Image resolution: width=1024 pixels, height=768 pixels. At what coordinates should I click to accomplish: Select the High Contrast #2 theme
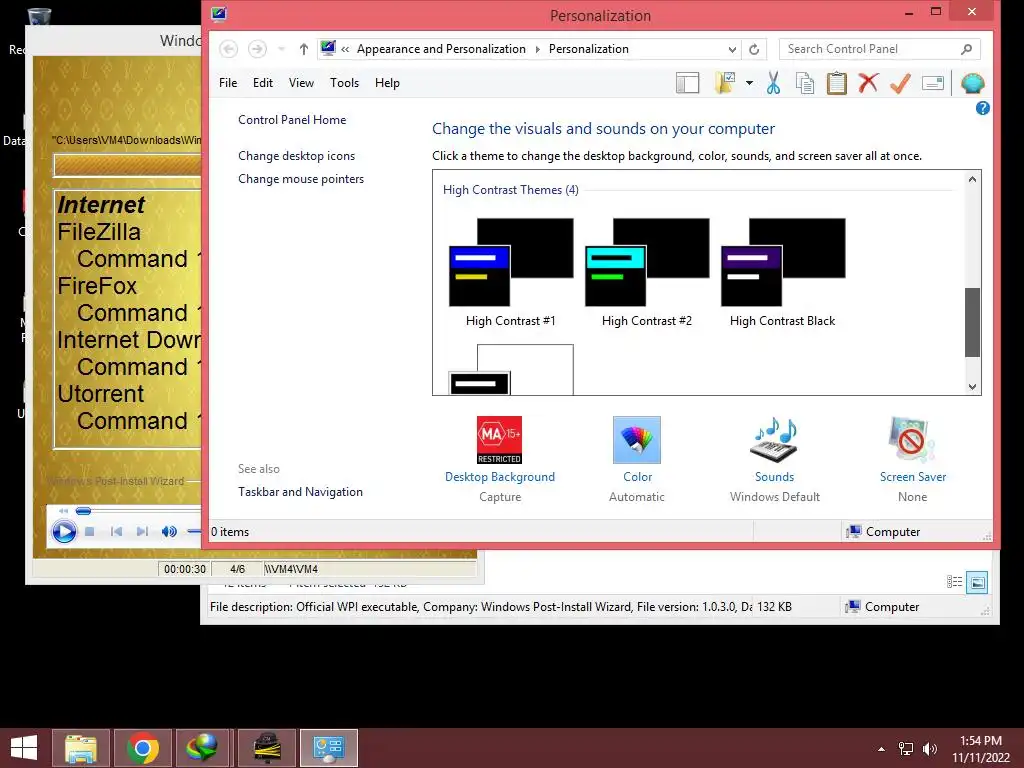[x=647, y=272]
